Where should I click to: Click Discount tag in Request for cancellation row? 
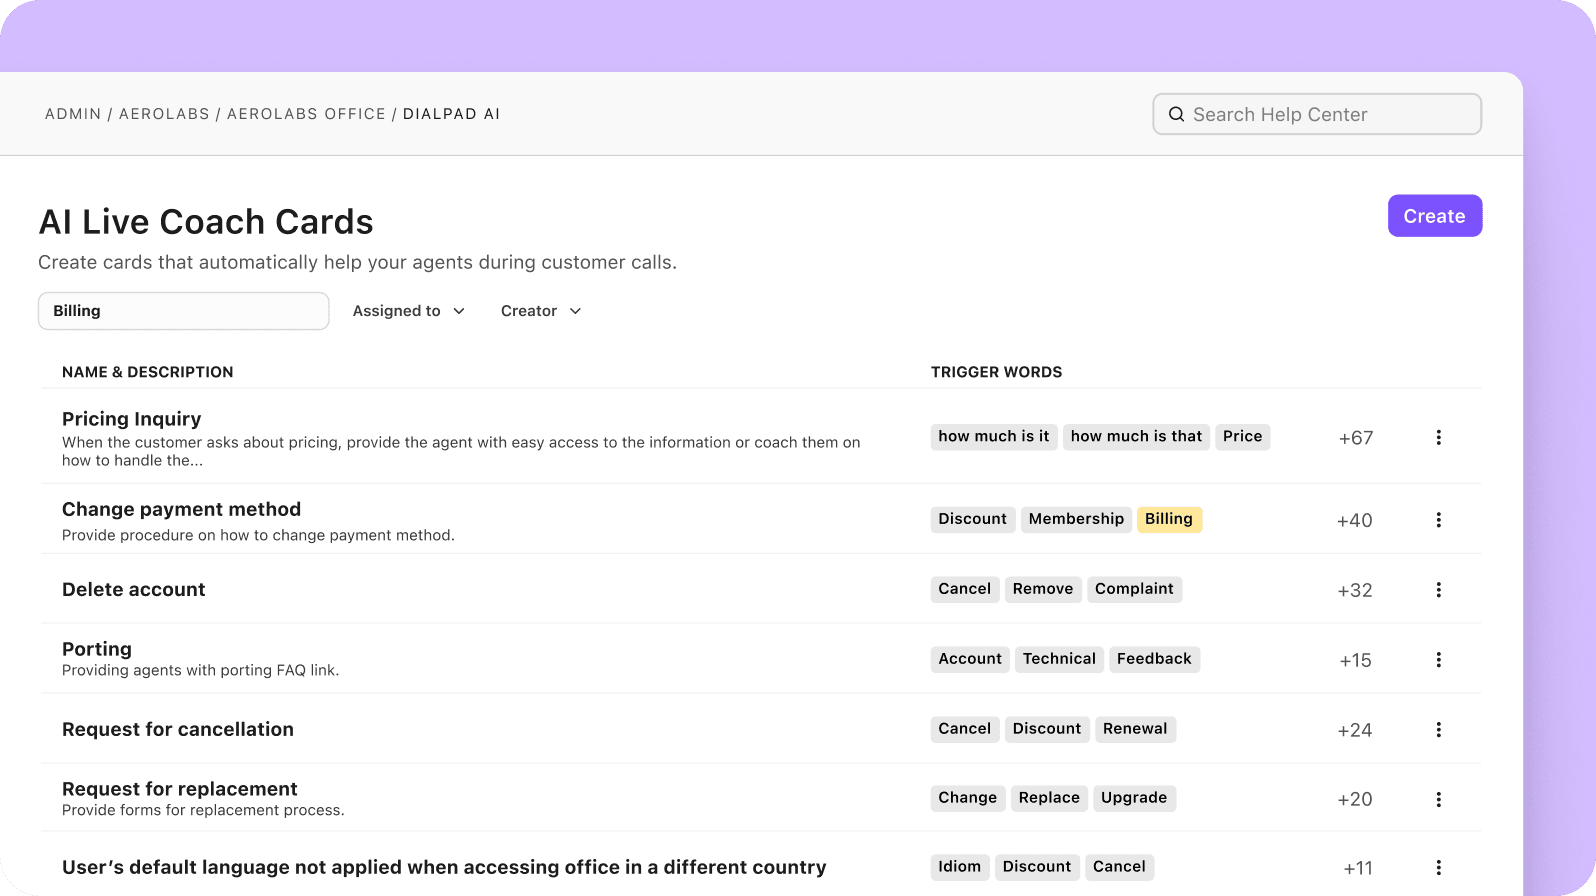click(x=1047, y=729)
